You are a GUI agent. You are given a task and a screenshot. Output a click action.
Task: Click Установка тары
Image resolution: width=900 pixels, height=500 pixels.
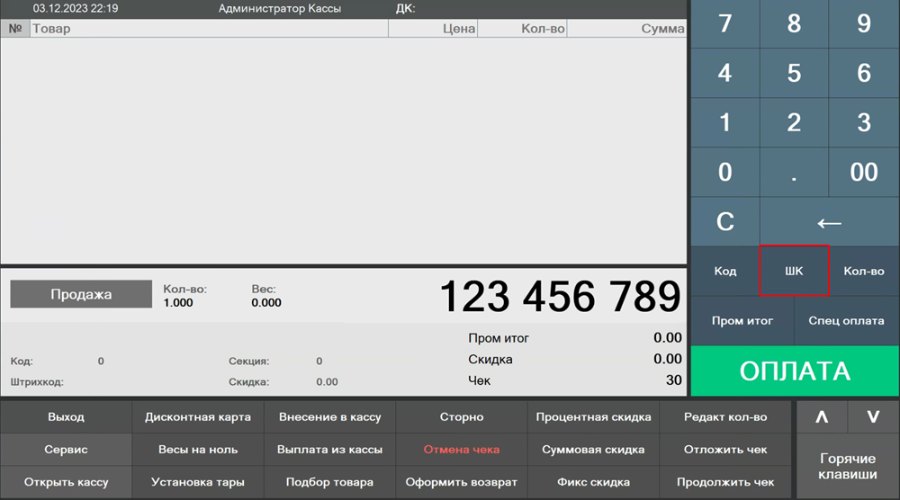pos(198,482)
